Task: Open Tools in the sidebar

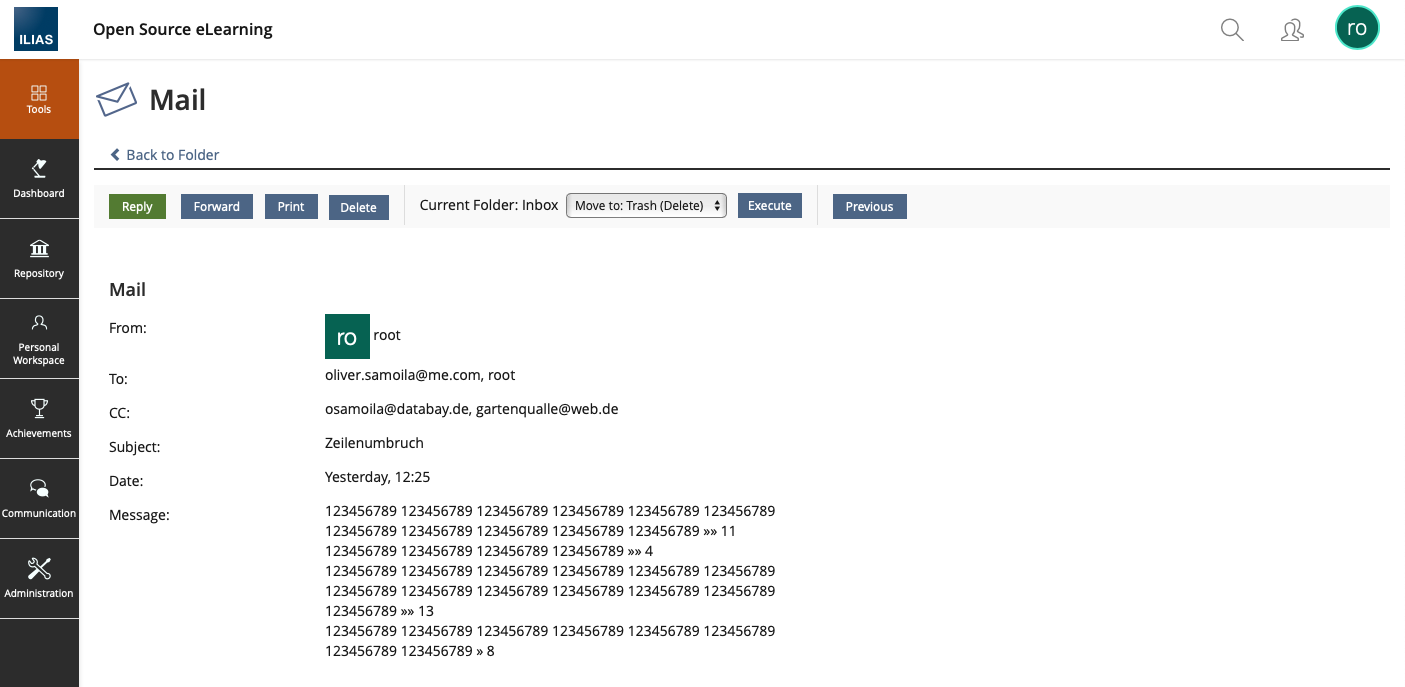Action: (x=39, y=99)
